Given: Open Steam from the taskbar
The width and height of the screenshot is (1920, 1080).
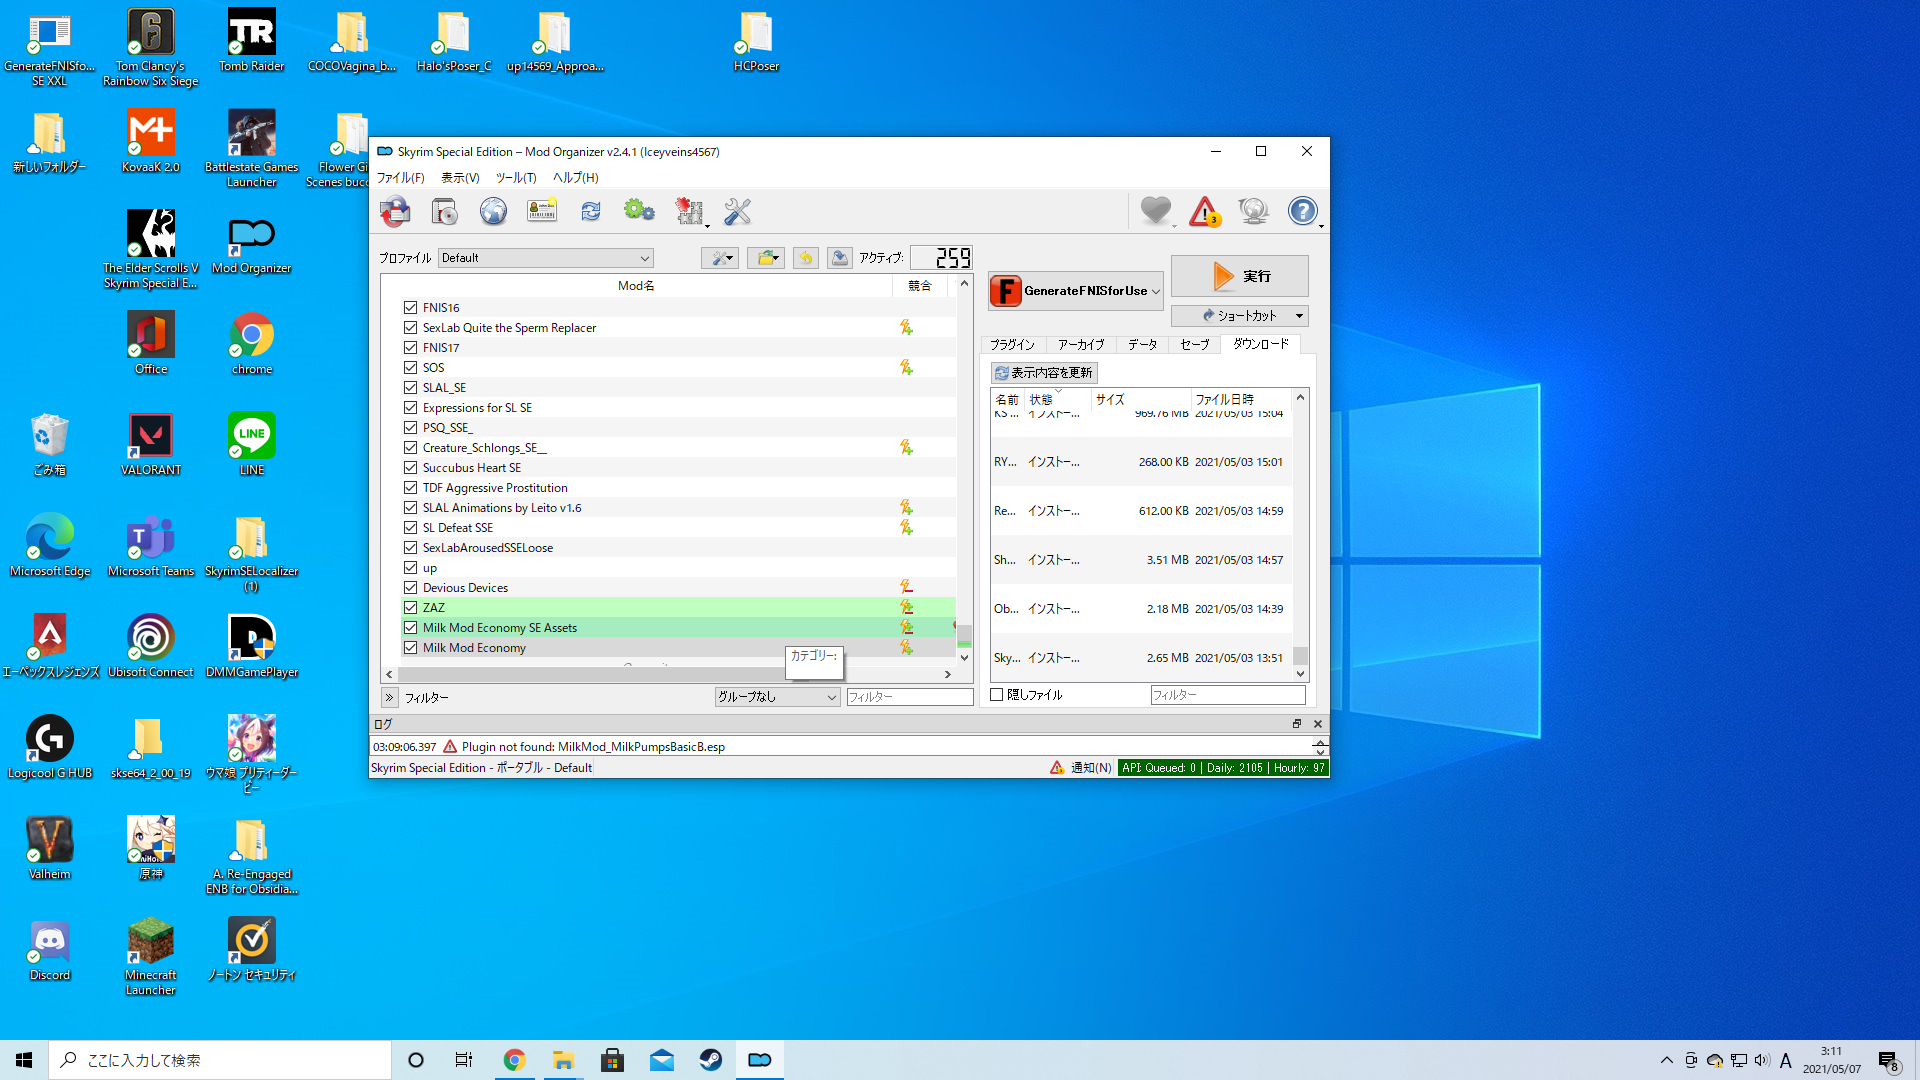Looking at the screenshot, I should click(711, 1060).
